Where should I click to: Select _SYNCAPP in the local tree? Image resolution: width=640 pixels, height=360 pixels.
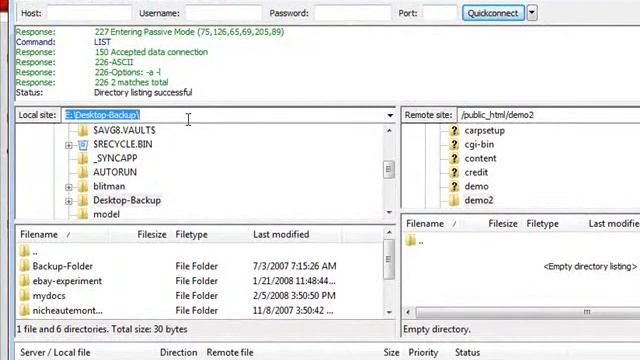pos(115,158)
